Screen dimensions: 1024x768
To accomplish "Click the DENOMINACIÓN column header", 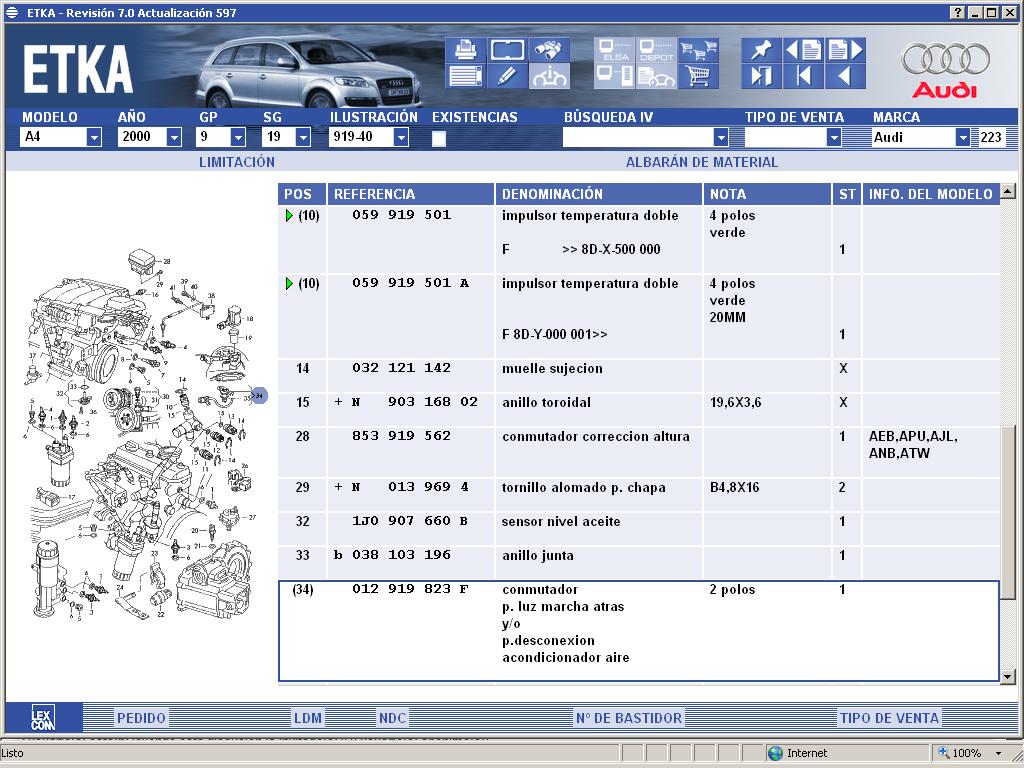I will [598, 194].
